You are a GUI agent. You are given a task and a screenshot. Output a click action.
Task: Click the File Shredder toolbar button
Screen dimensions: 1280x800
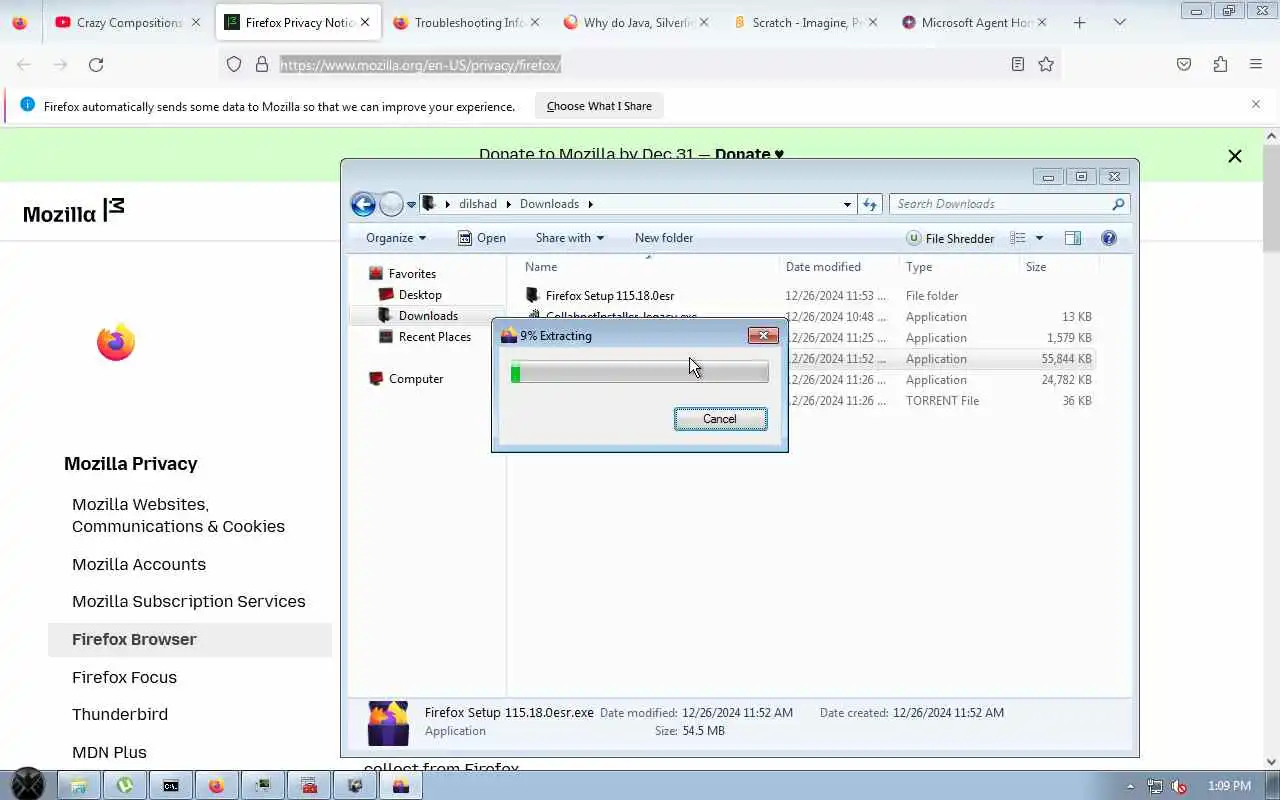[x=950, y=238]
